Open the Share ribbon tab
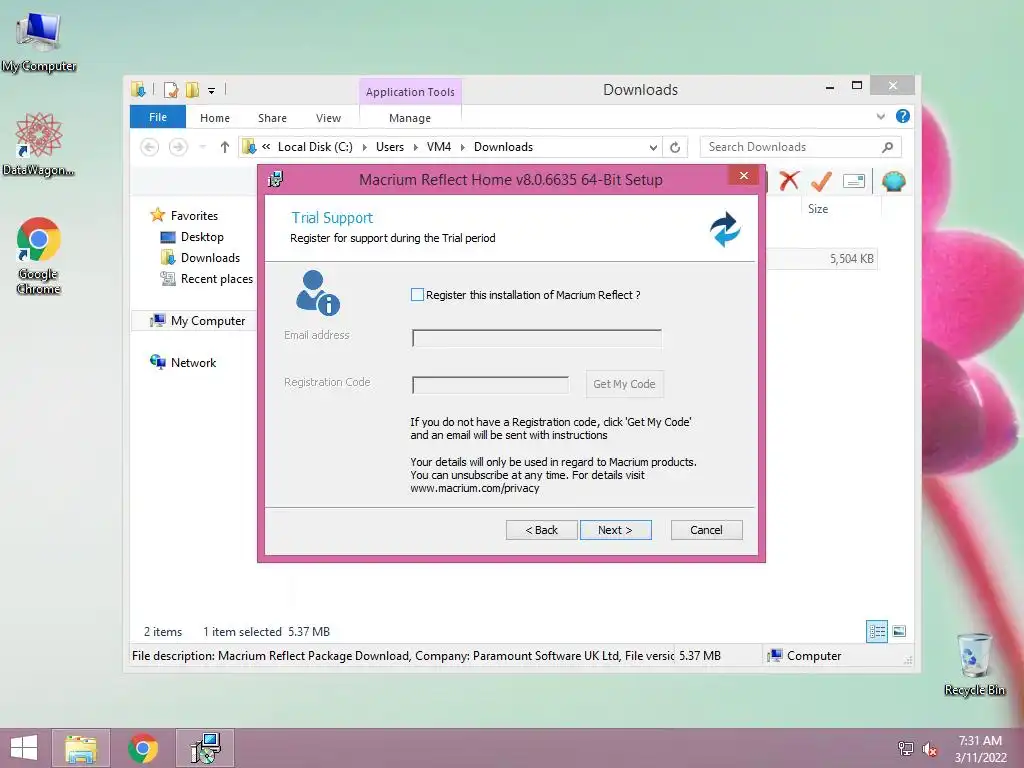The height and width of the screenshot is (768, 1024). (x=272, y=118)
